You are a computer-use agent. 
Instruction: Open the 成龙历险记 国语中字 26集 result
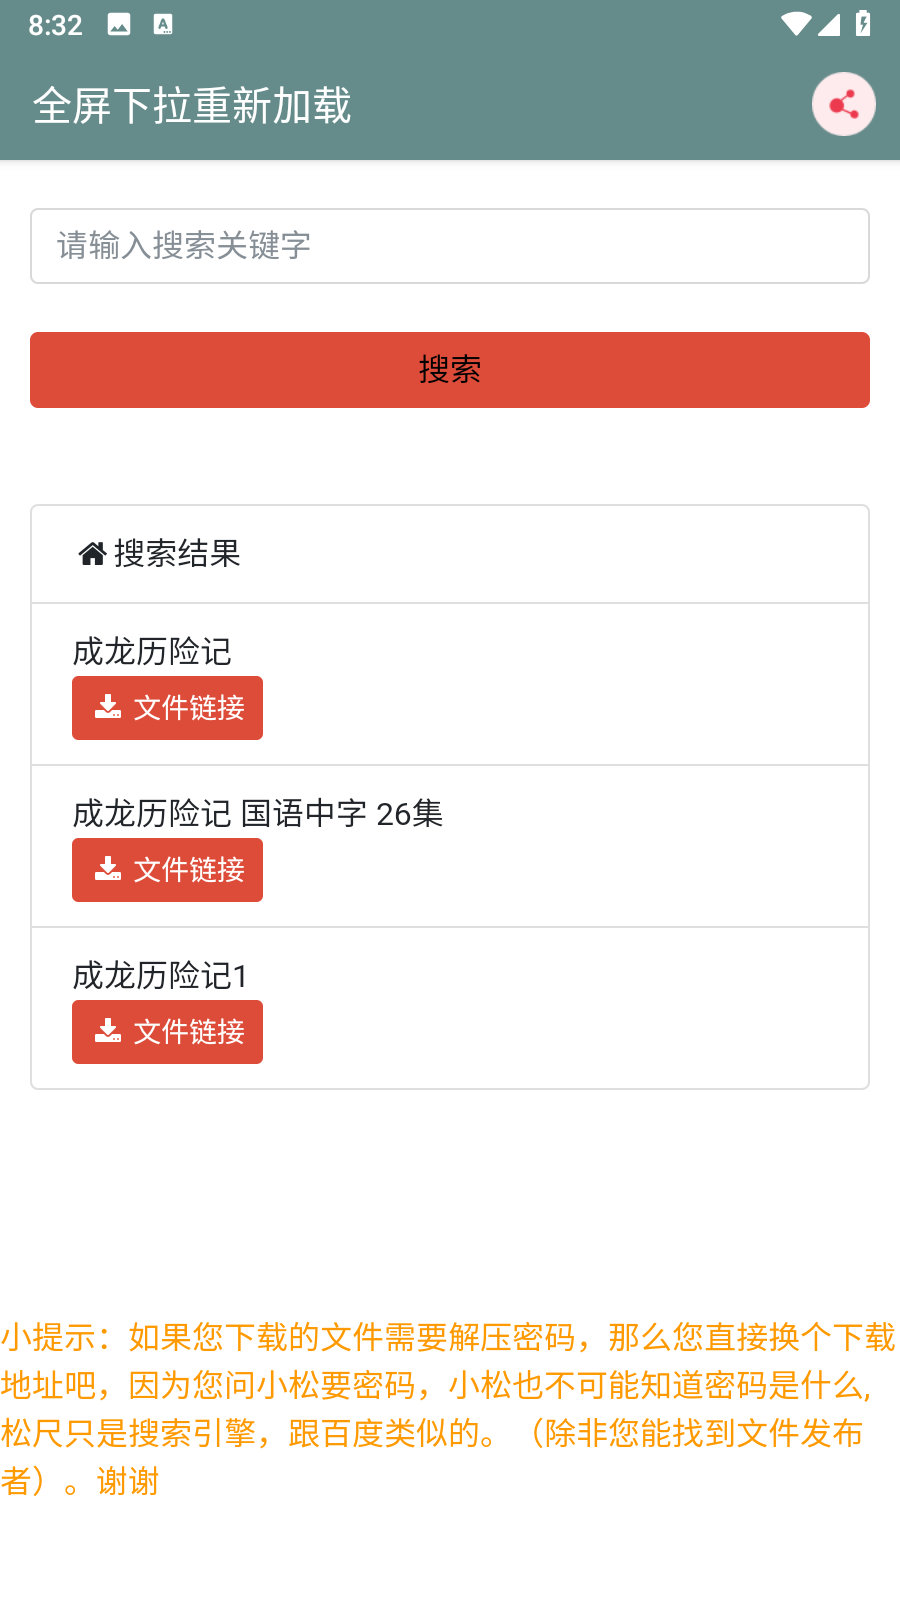(257, 814)
